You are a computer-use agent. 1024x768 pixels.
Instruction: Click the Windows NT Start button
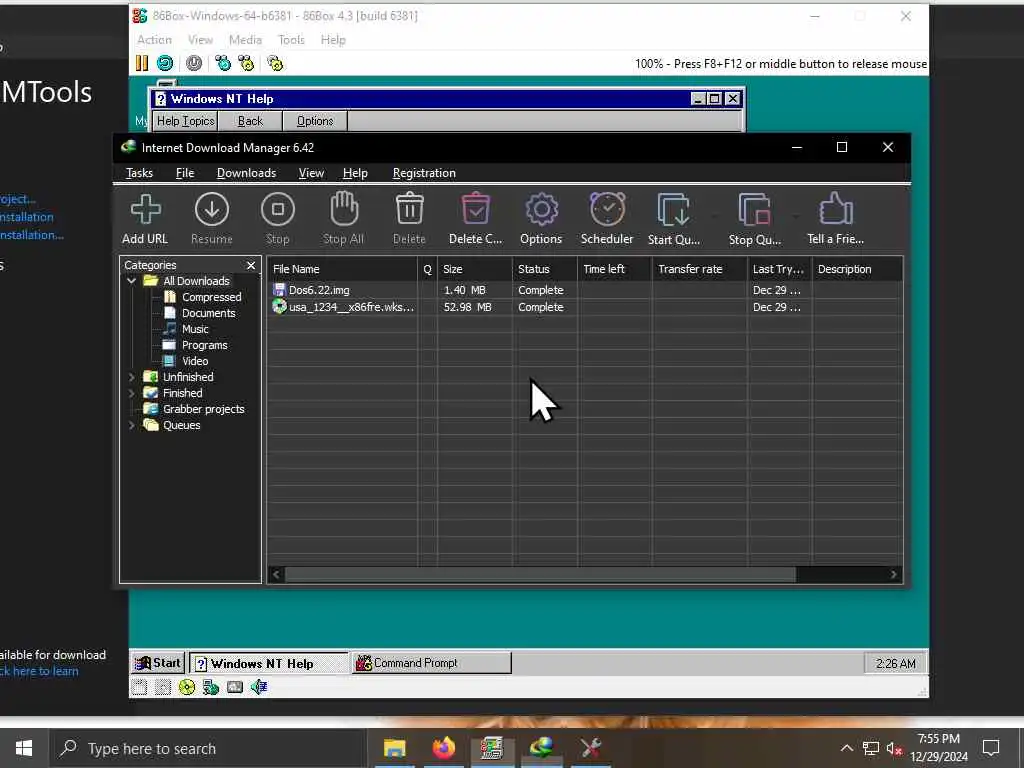157,663
